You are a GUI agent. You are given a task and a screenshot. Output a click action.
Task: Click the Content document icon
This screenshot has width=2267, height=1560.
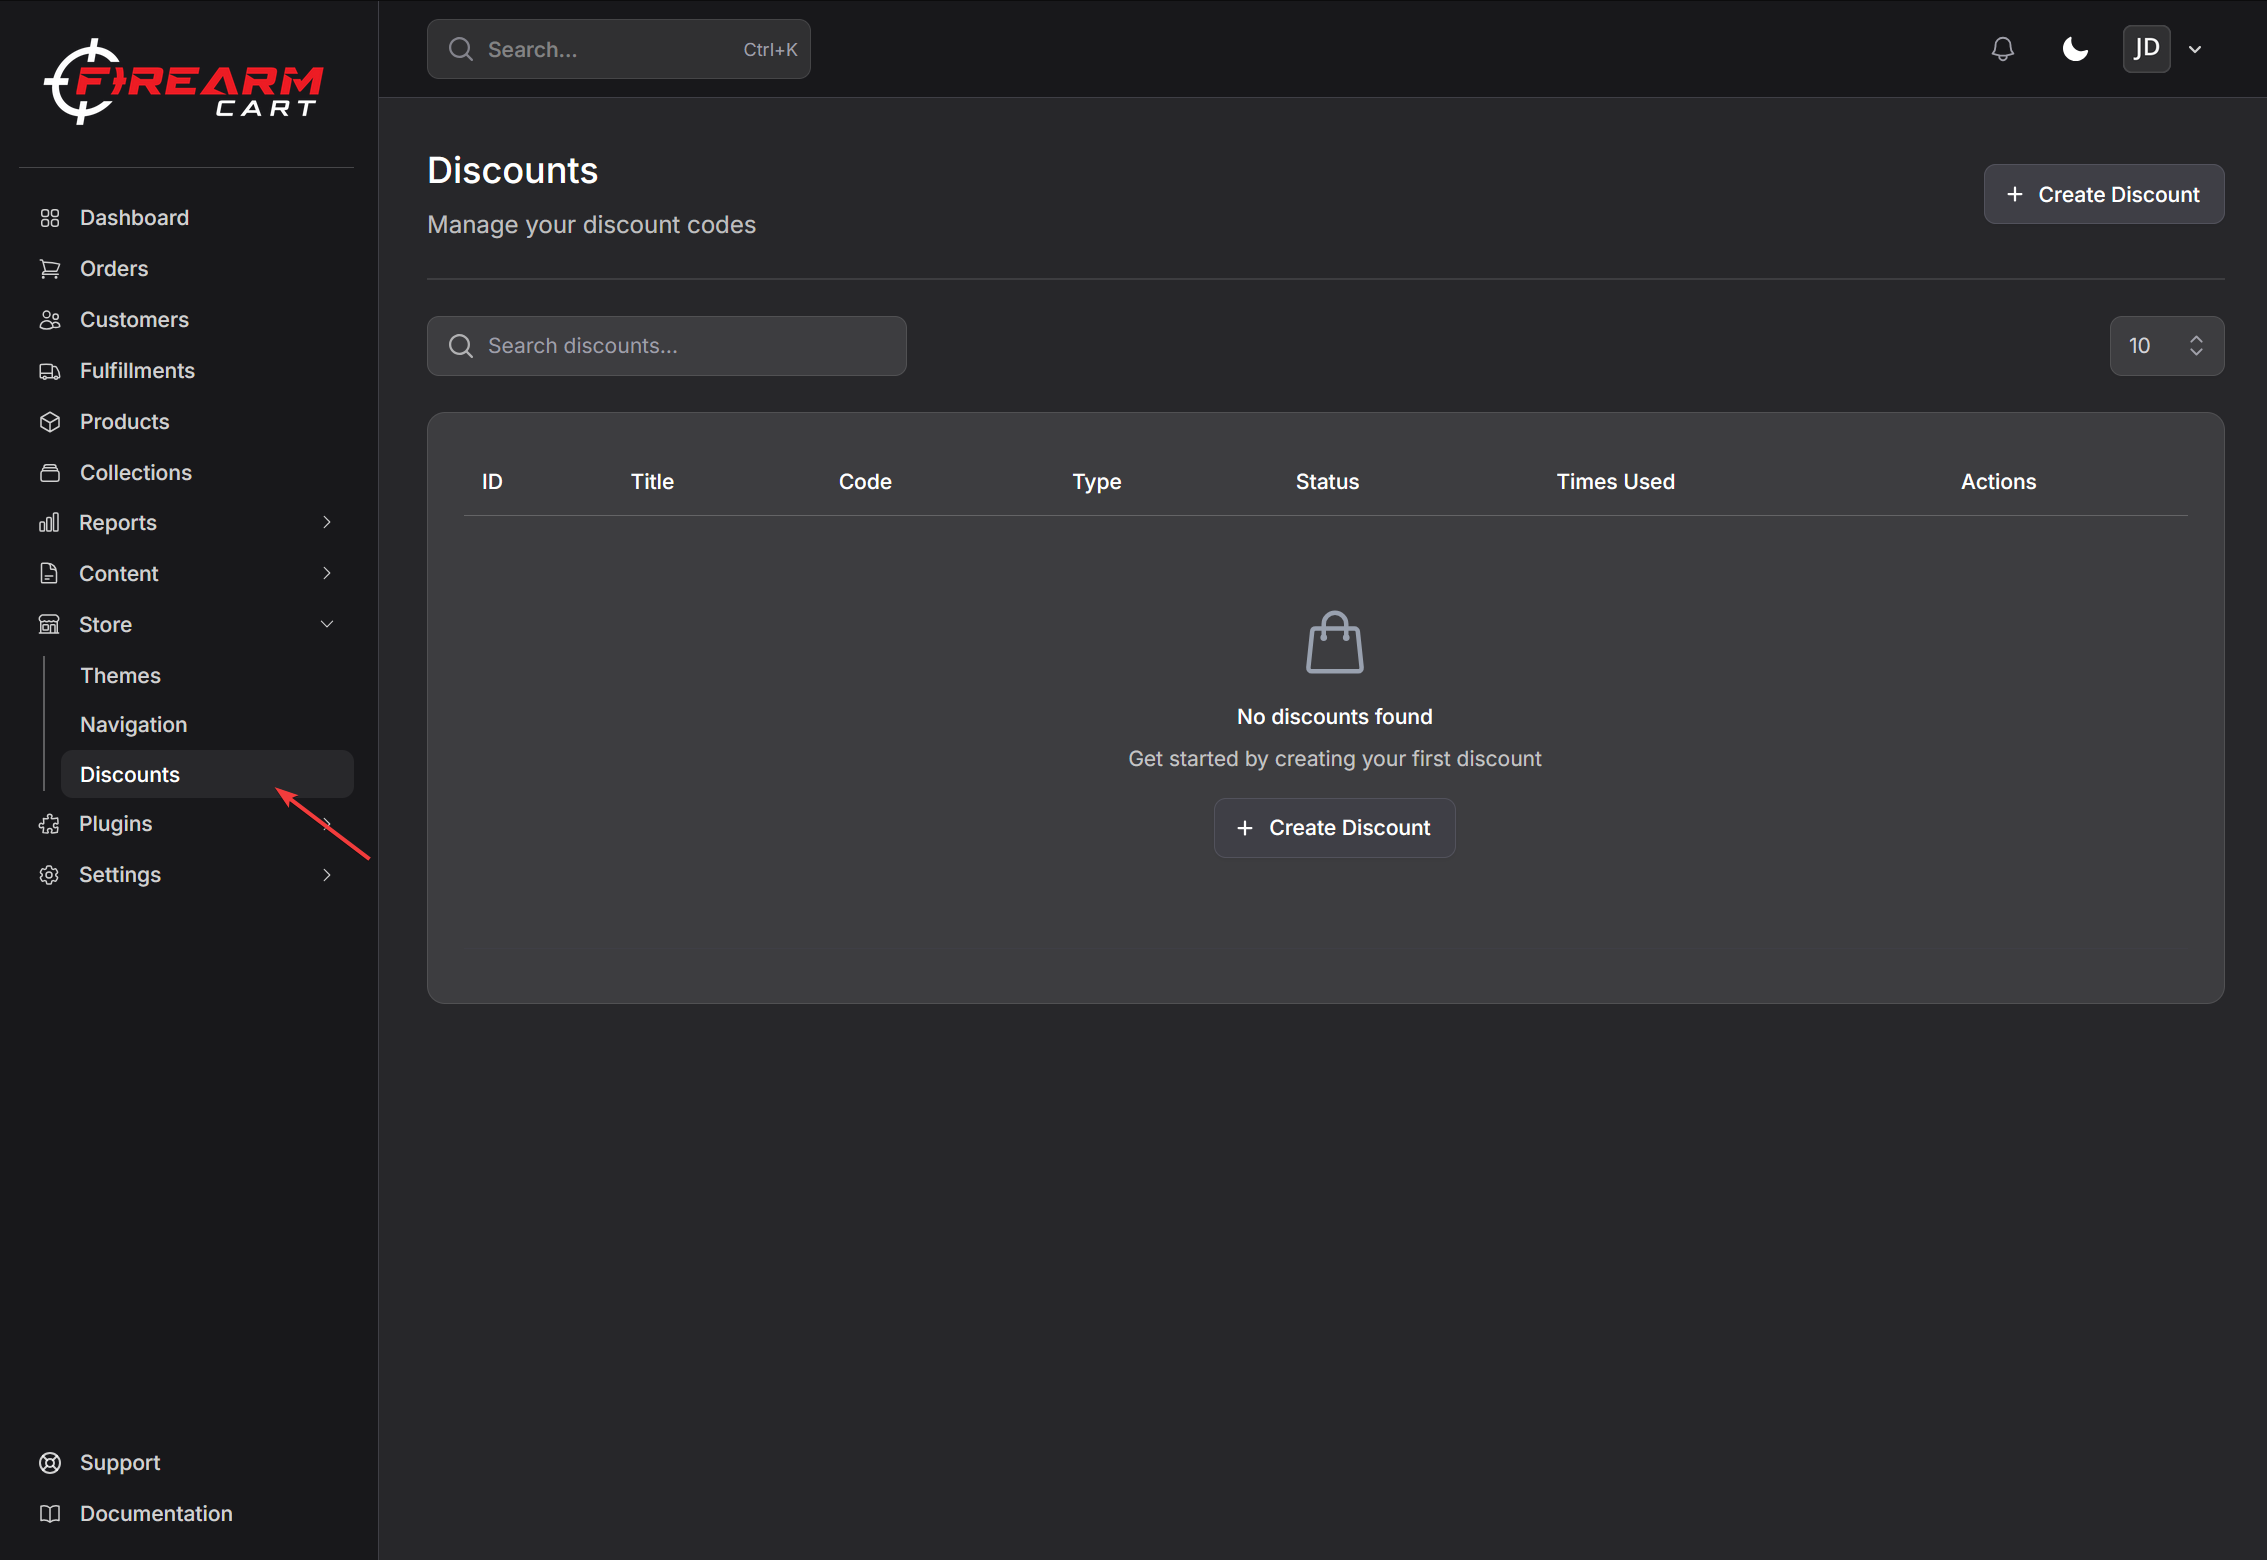(x=49, y=574)
